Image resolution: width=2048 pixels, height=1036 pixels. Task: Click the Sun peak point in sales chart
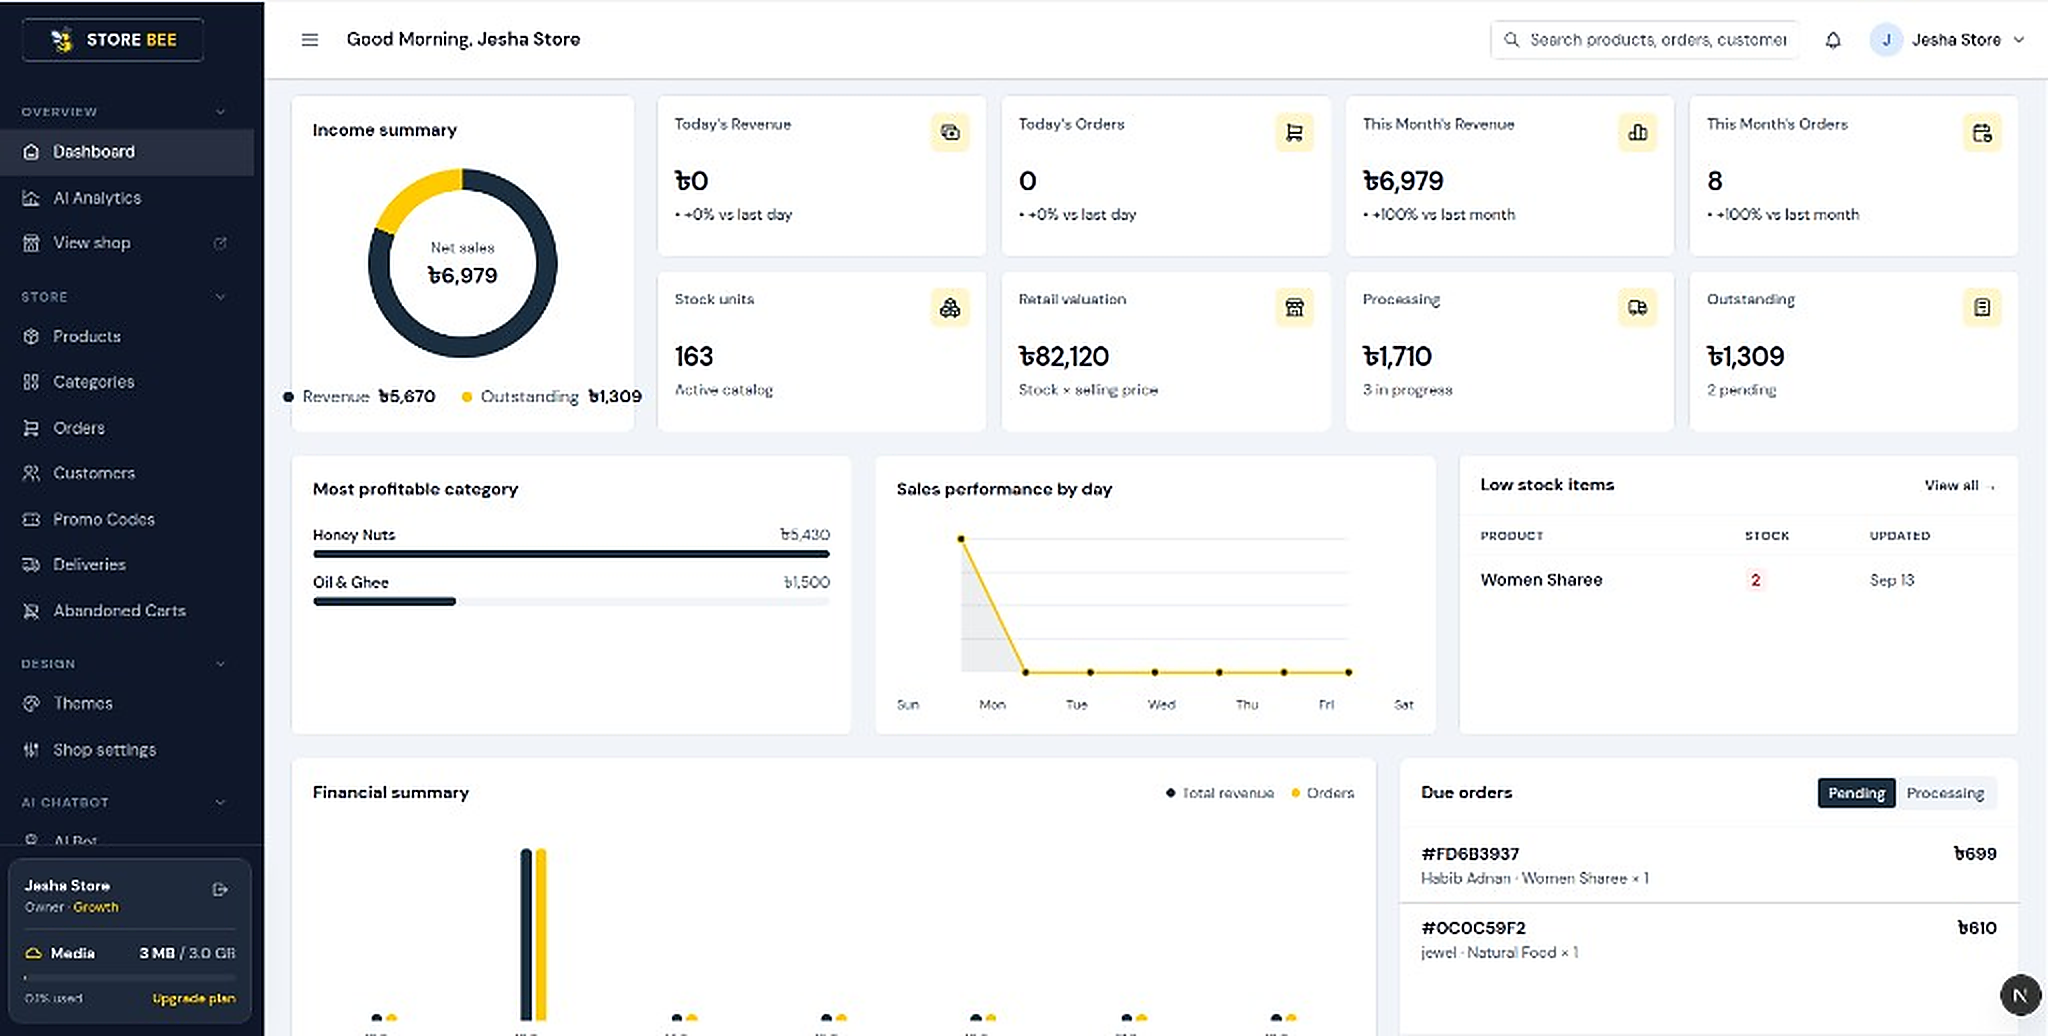point(961,539)
